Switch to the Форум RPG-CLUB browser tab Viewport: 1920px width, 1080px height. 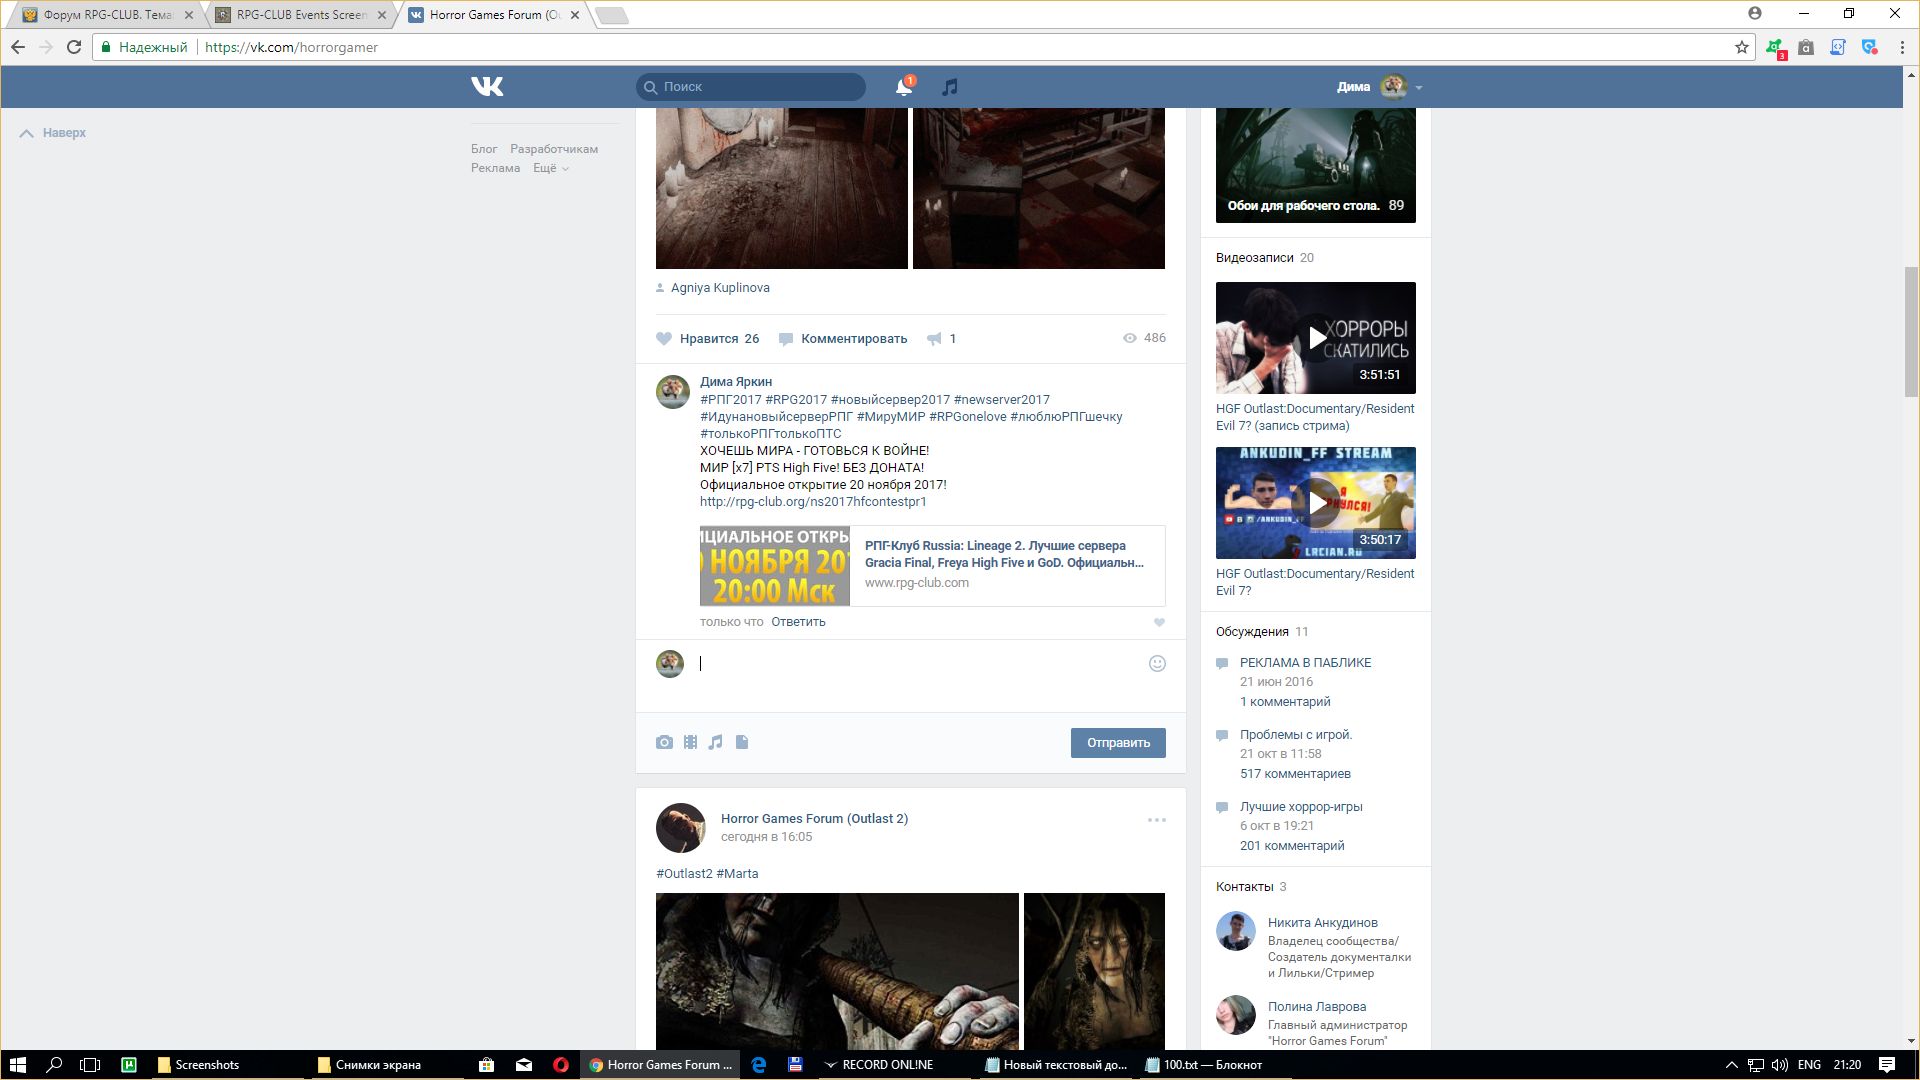click(x=107, y=15)
